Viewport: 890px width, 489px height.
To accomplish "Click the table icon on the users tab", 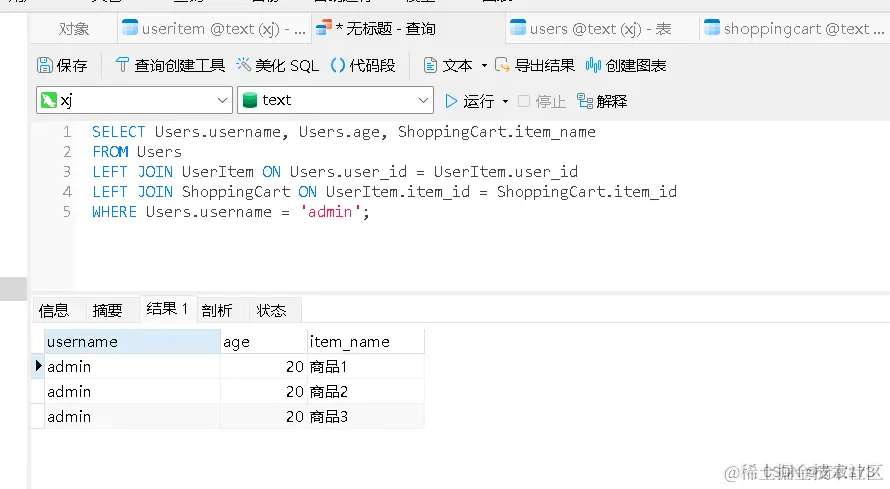I will (x=518, y=27).
